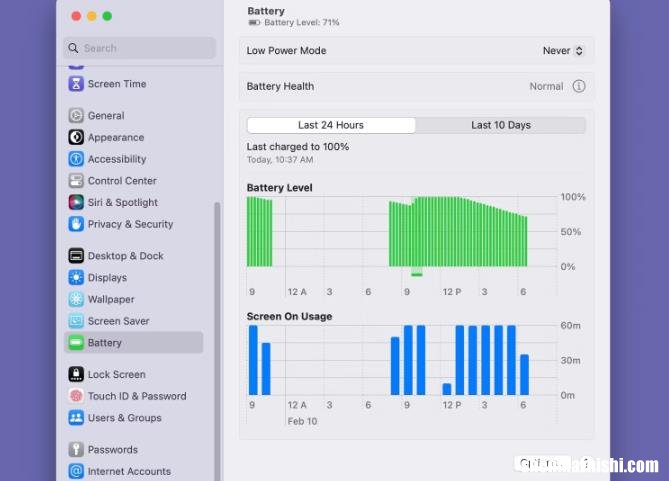Click the sidebar vertical scrollbar
This screenshot has height=481, width=669.
(217, 341)
